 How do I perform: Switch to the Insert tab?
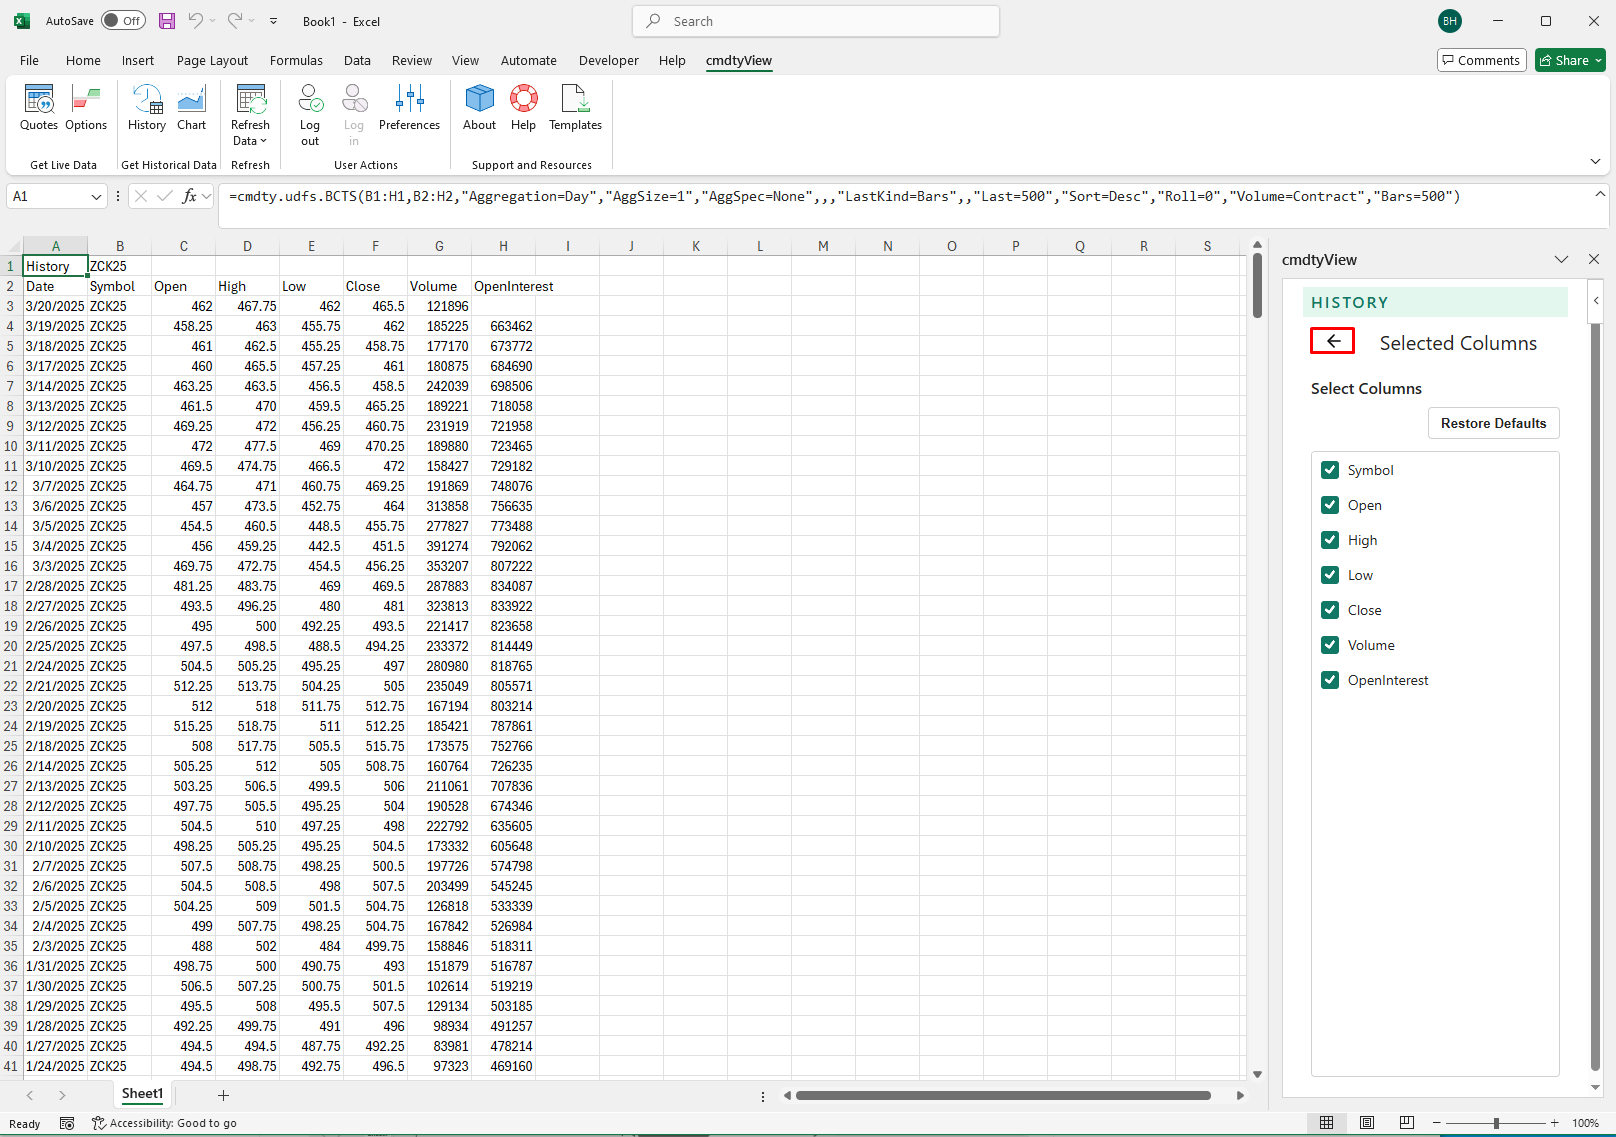pos(138,60)
